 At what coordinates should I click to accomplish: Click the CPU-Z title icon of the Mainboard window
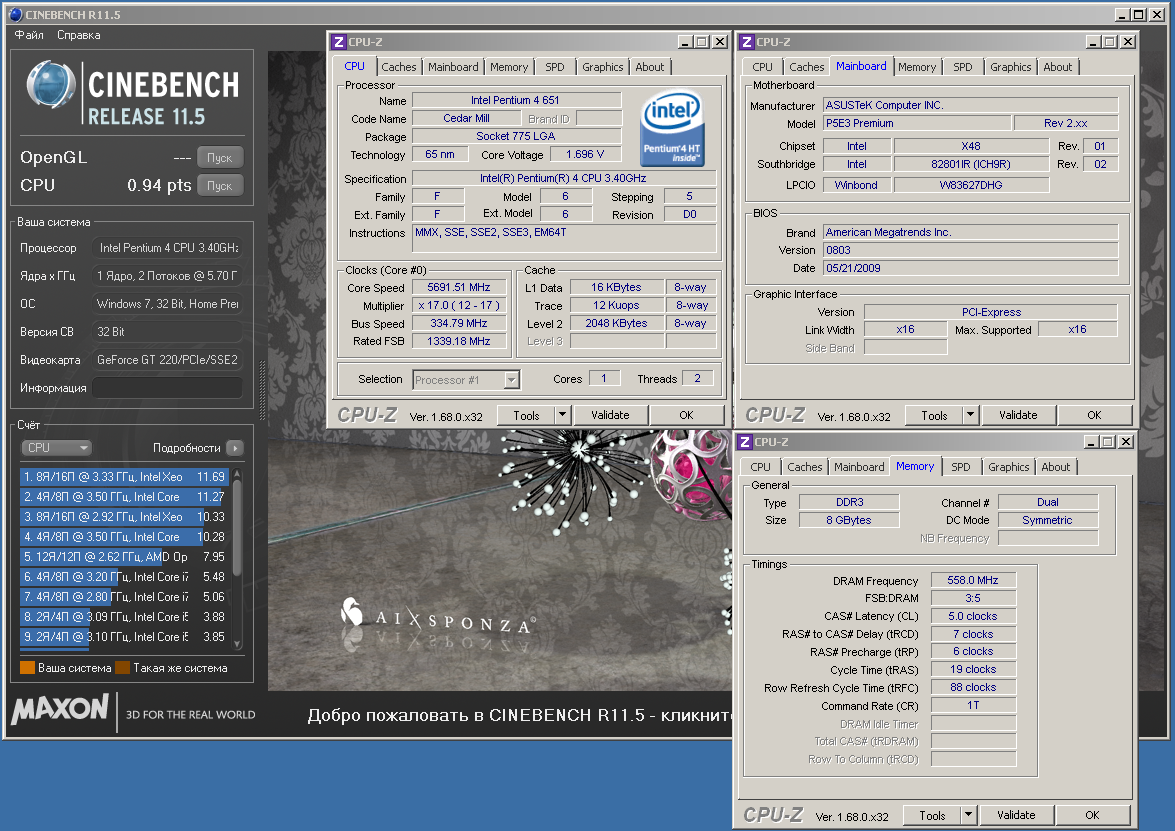746,42
